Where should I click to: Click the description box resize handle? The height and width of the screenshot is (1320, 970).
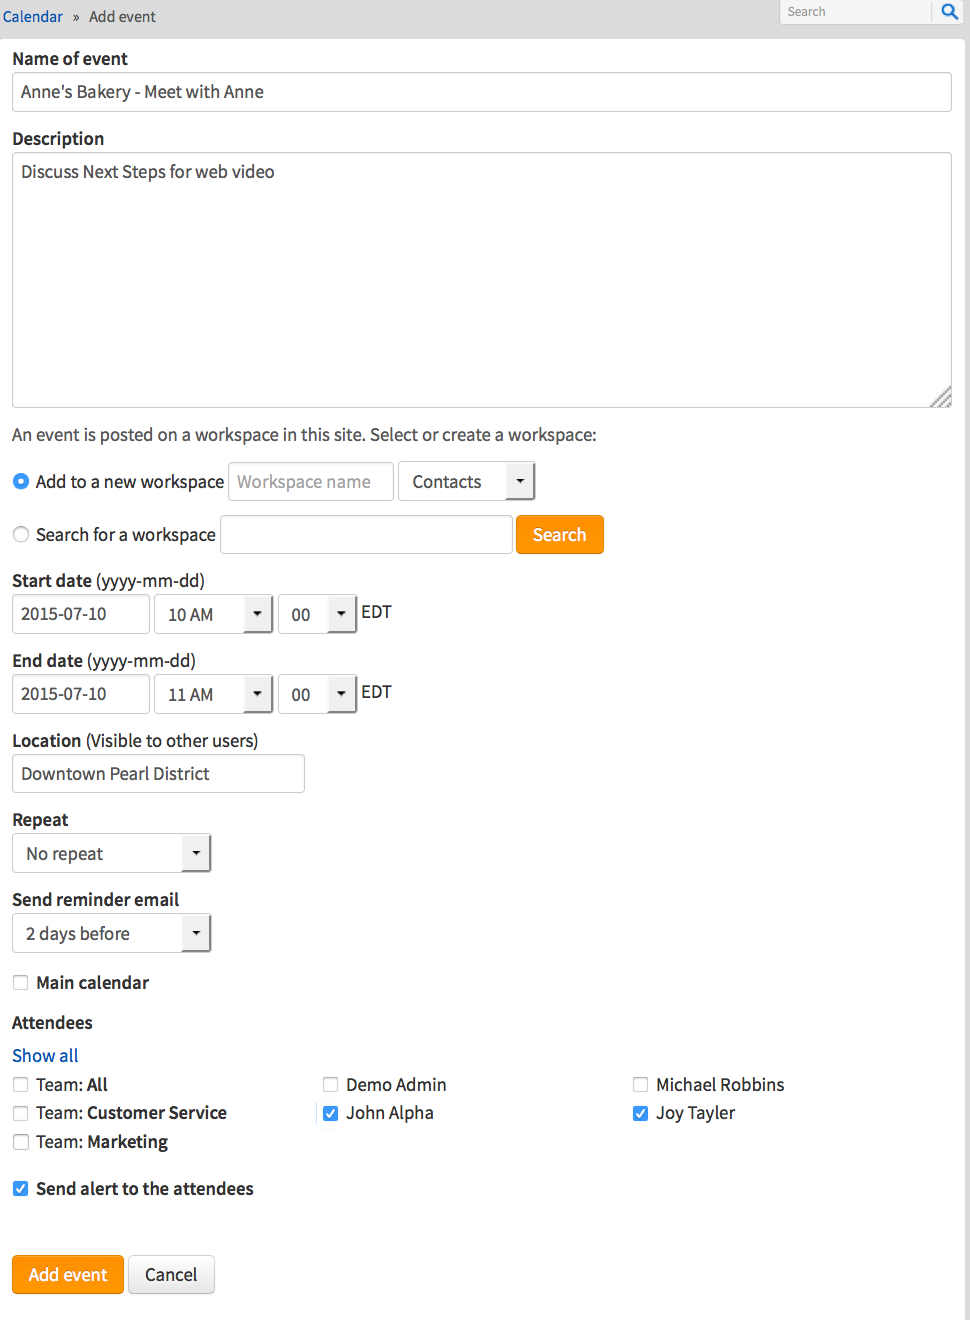941,397
